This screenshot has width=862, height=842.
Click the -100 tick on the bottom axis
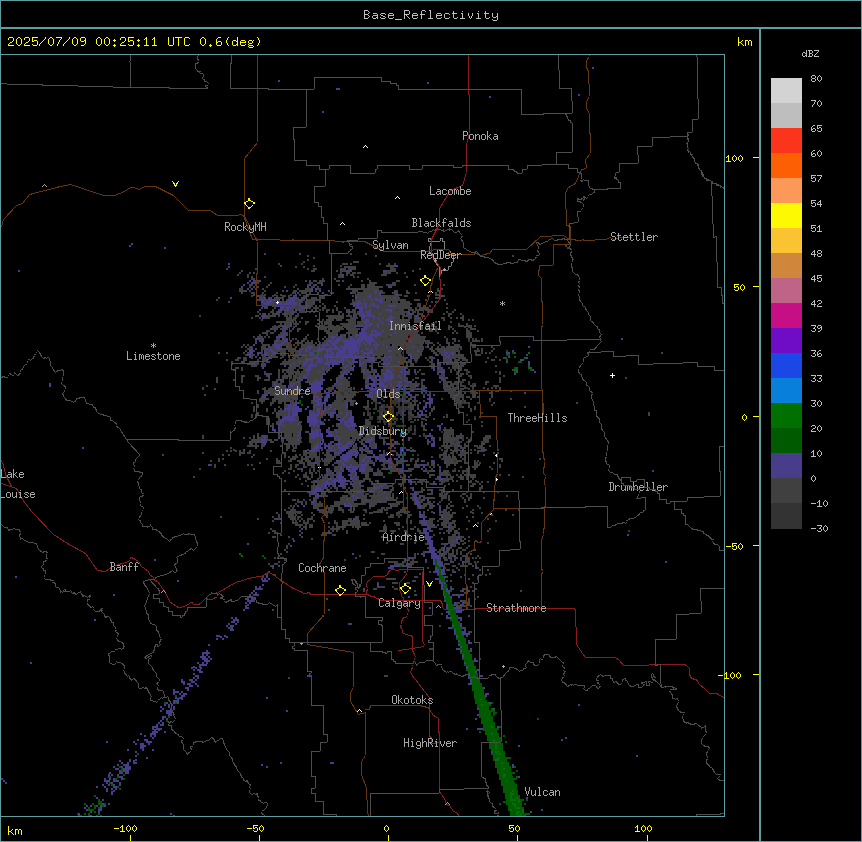(x=125, y=828)
